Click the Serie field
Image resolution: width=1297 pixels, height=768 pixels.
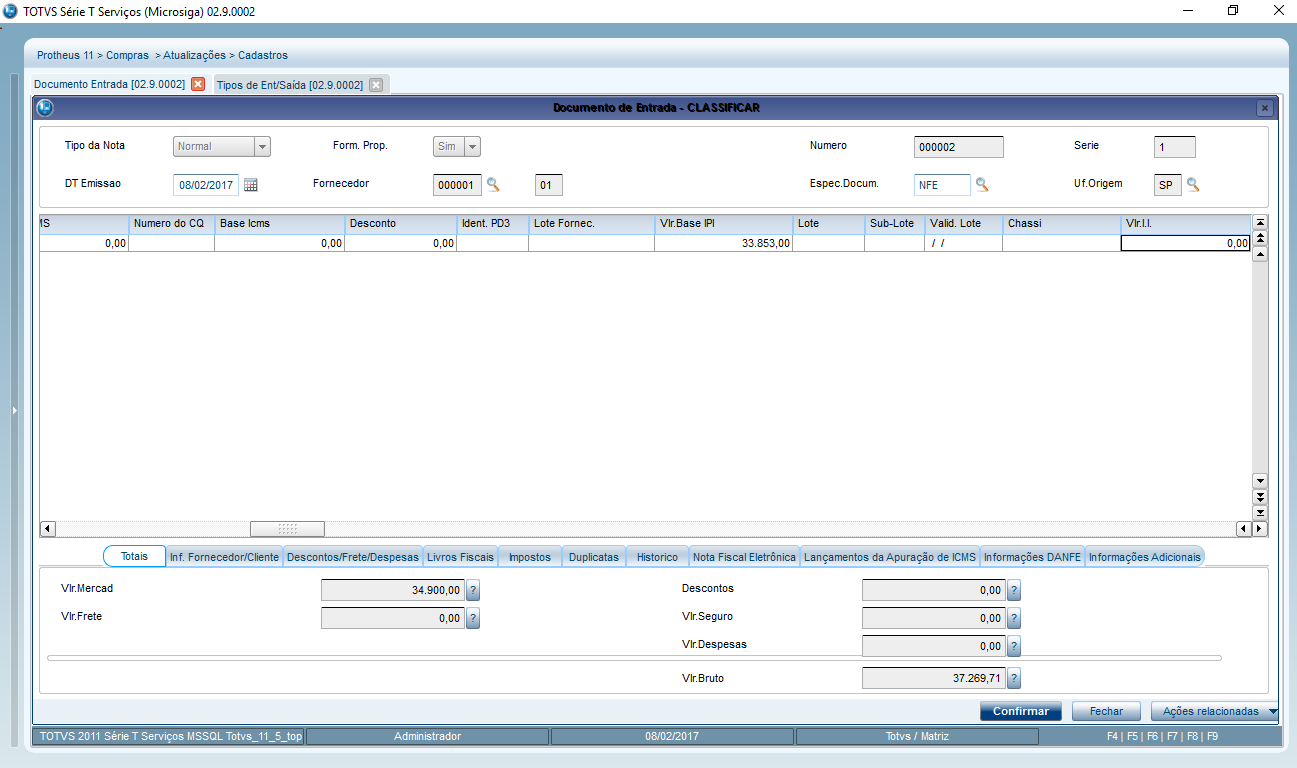[1174, 147]
